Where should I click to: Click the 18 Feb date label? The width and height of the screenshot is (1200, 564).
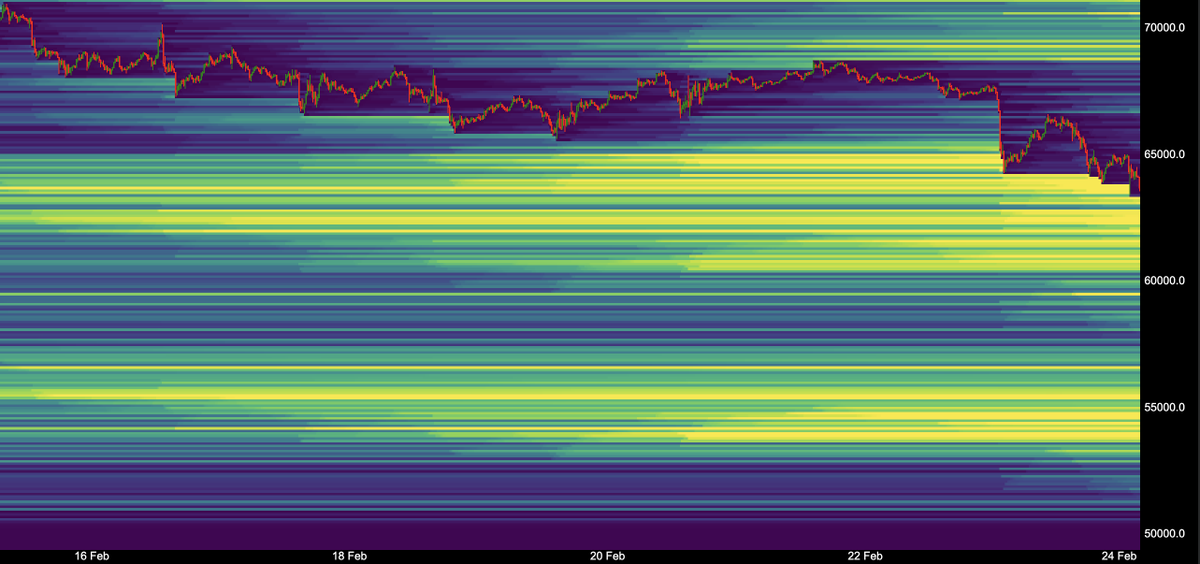pyautogui.click(x=350, y=555)
